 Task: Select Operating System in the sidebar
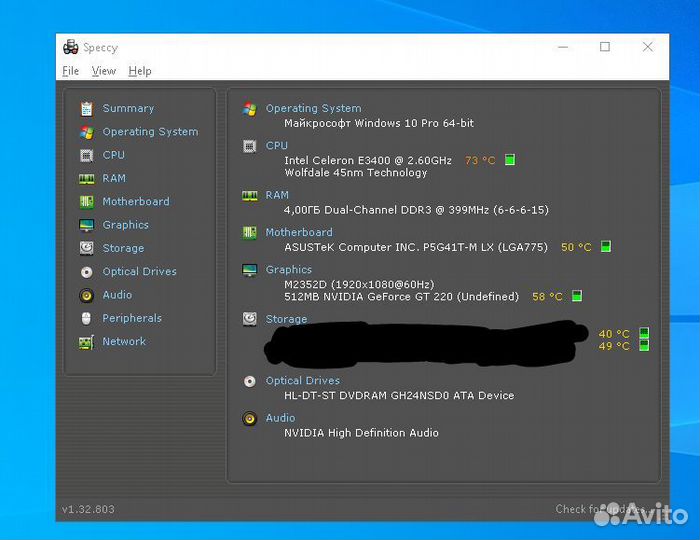150,132
